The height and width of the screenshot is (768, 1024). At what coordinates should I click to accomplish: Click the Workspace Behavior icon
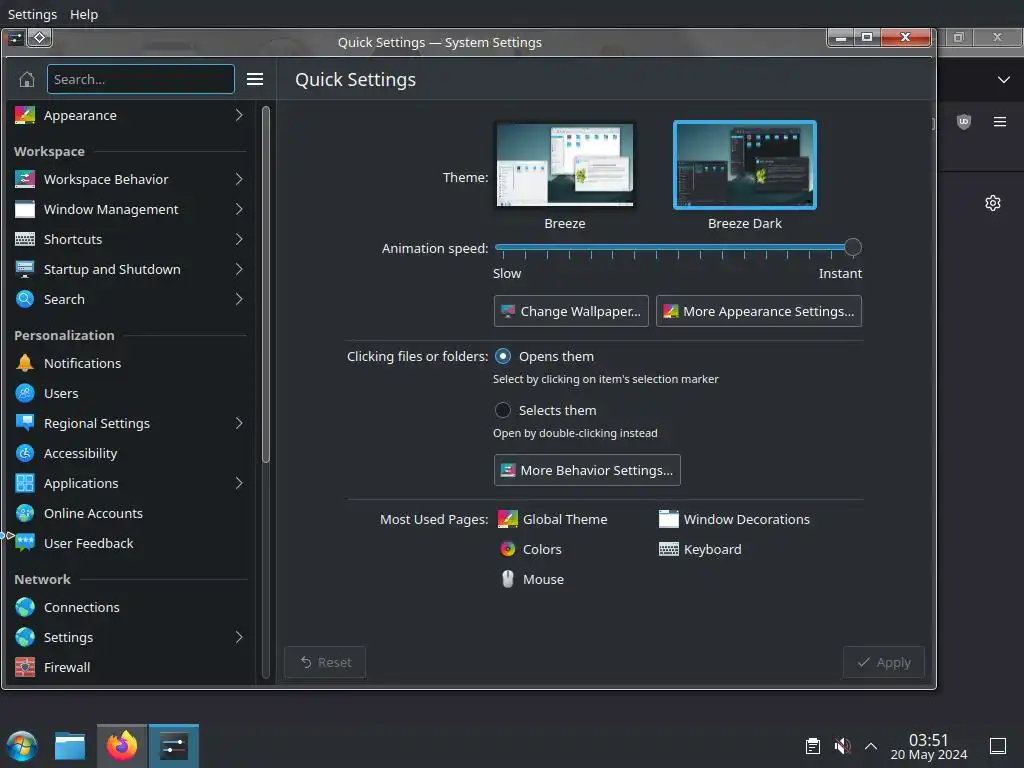pos(25,180)
